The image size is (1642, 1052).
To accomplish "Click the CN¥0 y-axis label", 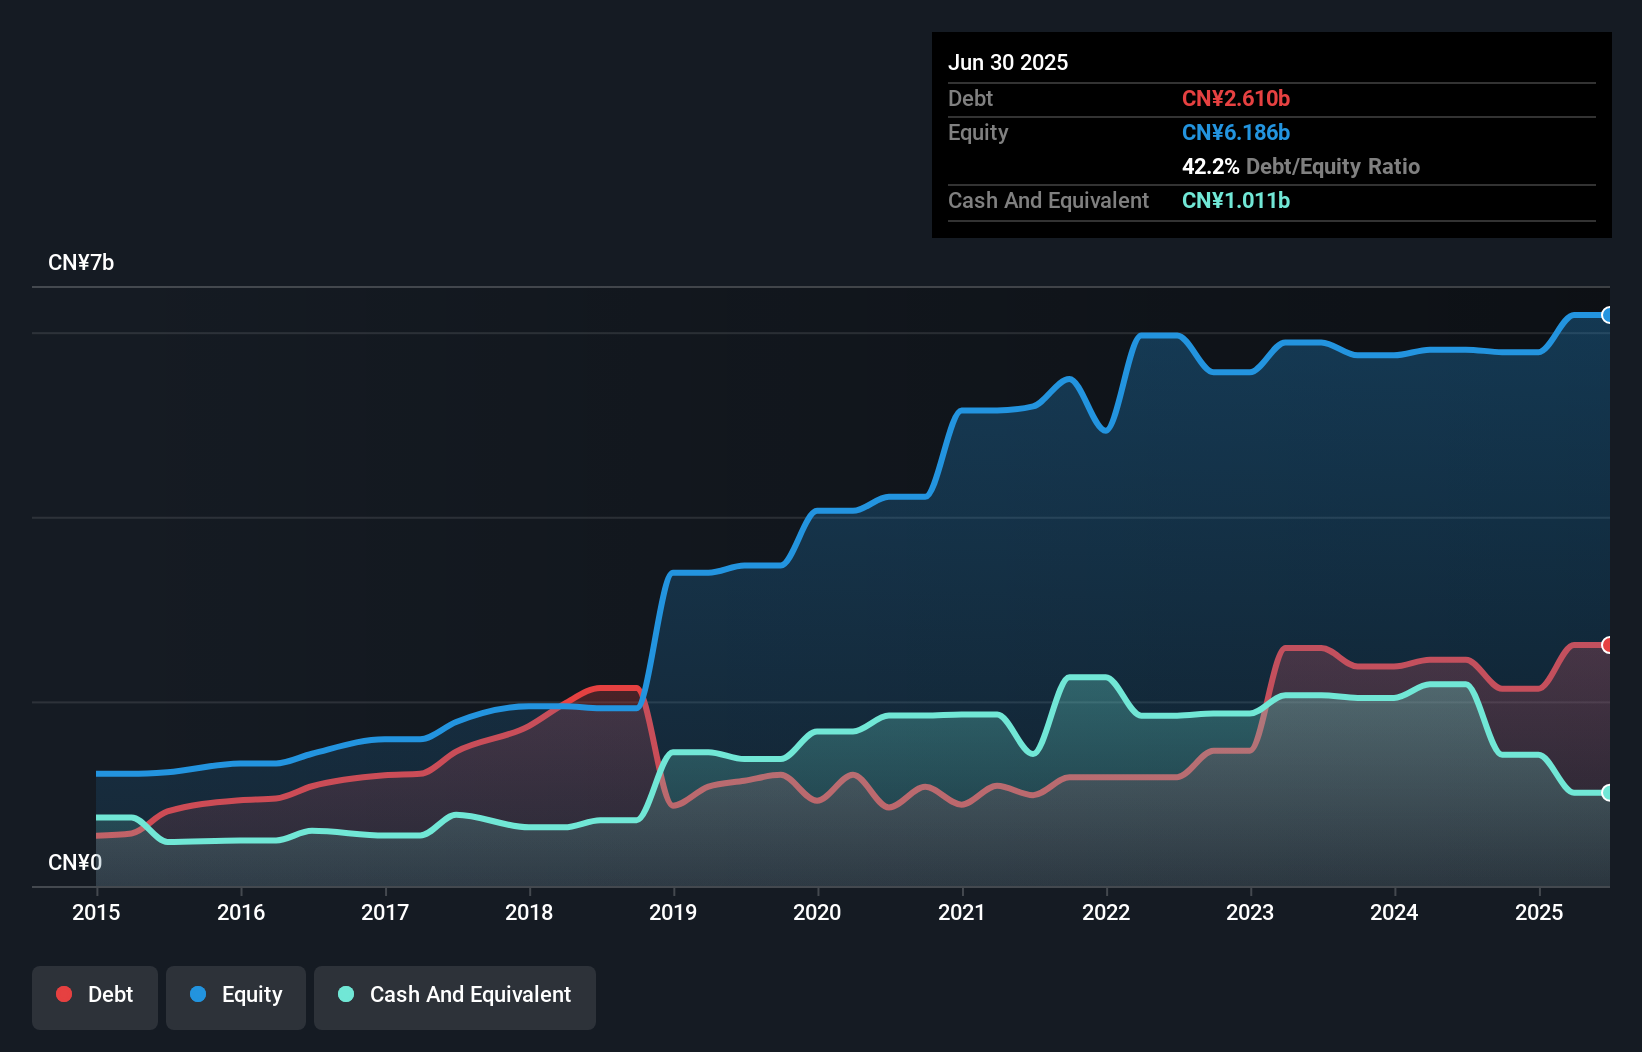I will [75, 862].
